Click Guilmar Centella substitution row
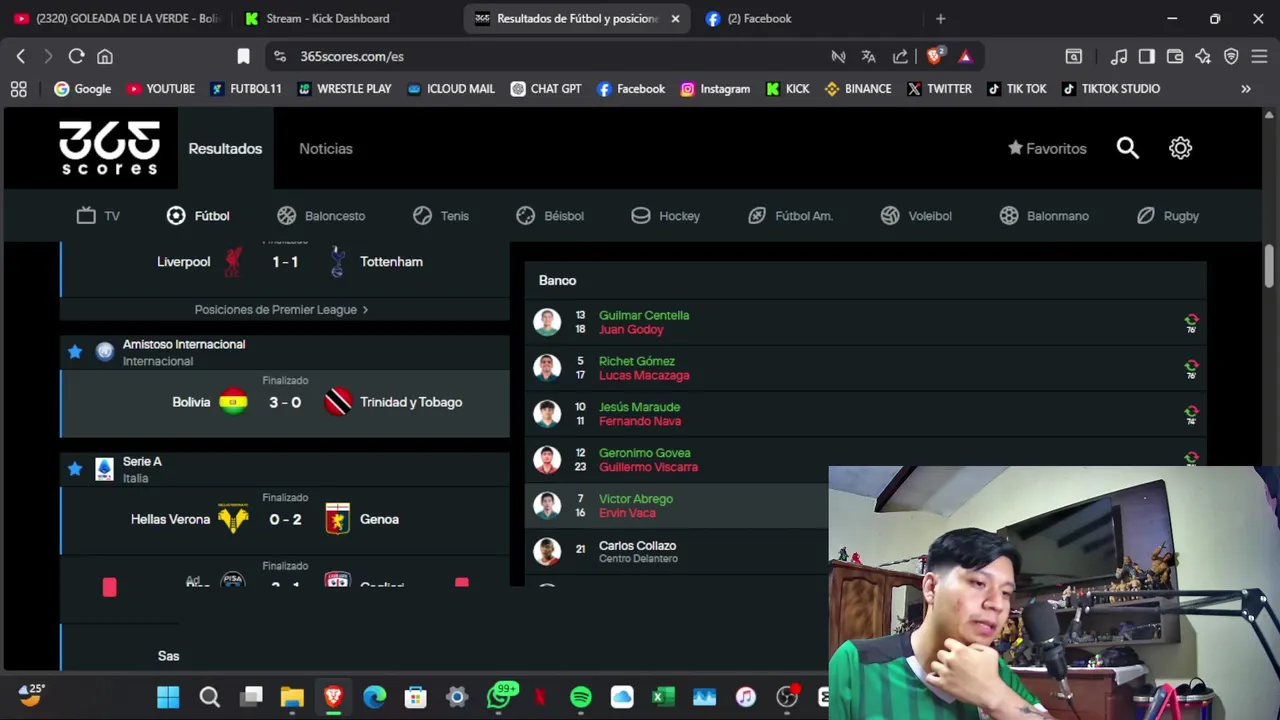 tap(866, 322)
